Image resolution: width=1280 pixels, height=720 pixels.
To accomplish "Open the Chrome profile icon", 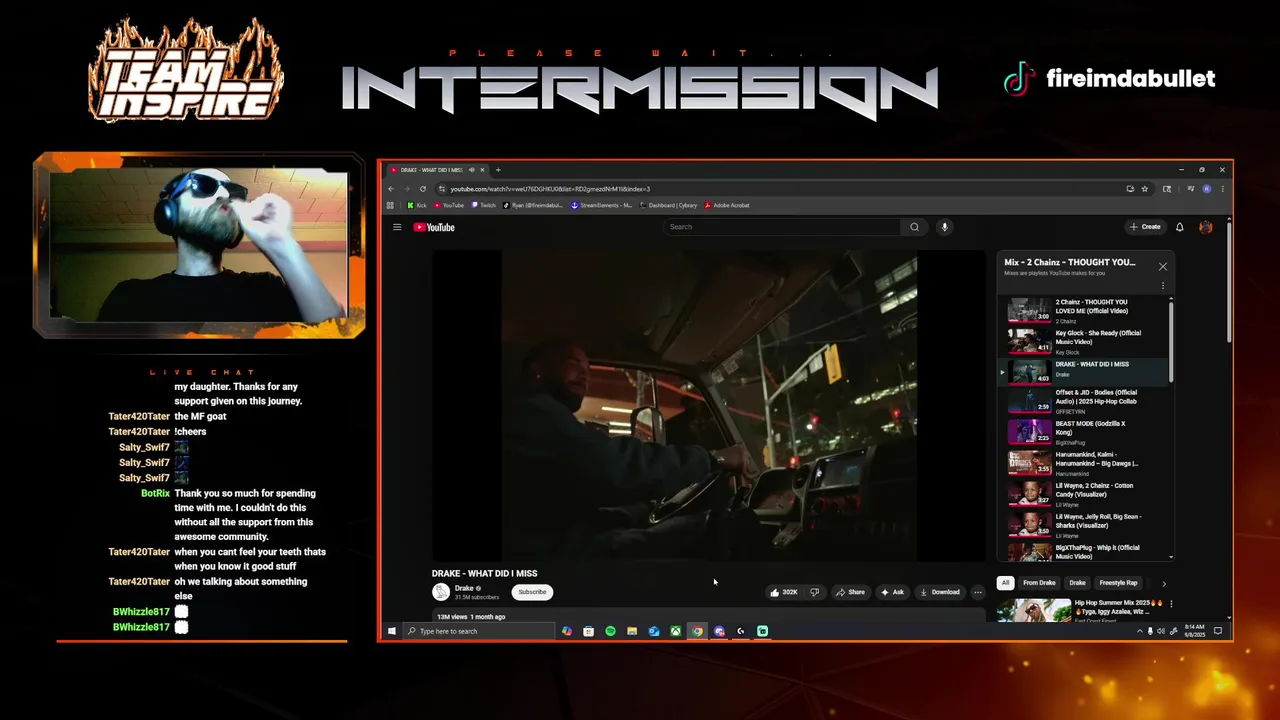I will pos(1207,189).
